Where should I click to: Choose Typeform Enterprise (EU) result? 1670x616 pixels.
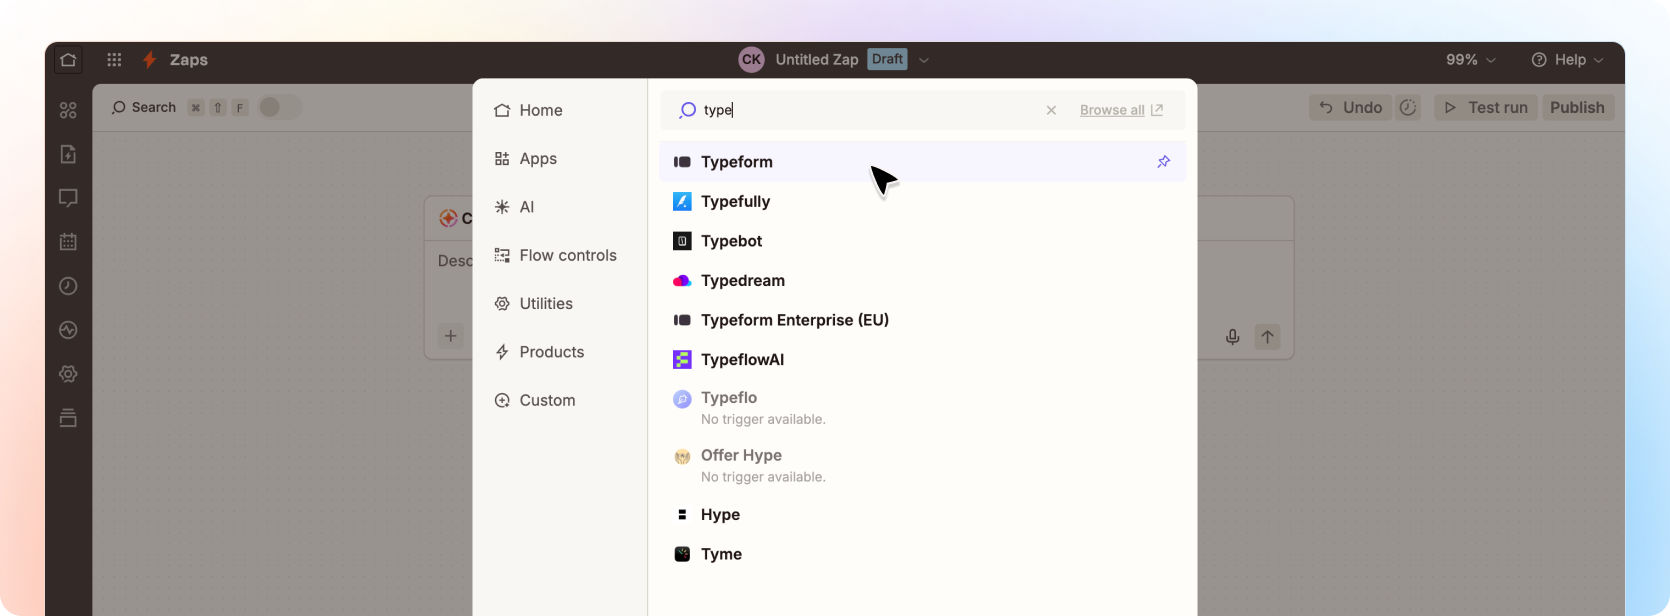(x=922, y=320)
